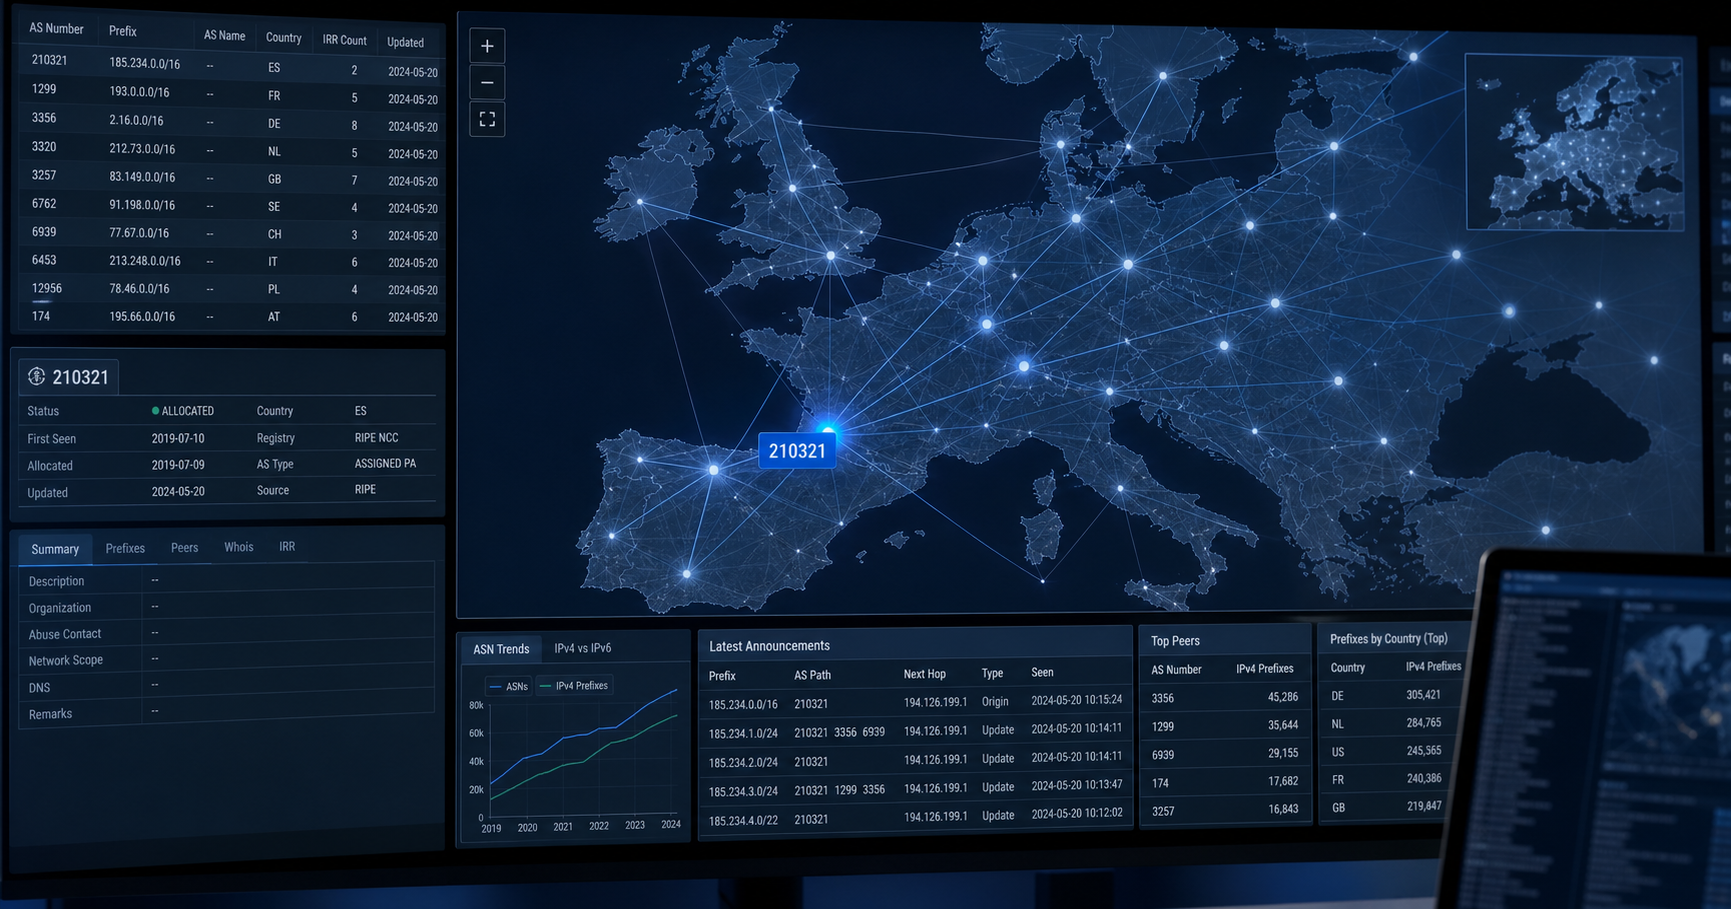Sort announcements by AS Path header
This screenshot has height=909, width=1731.
(x=812, y=675)
